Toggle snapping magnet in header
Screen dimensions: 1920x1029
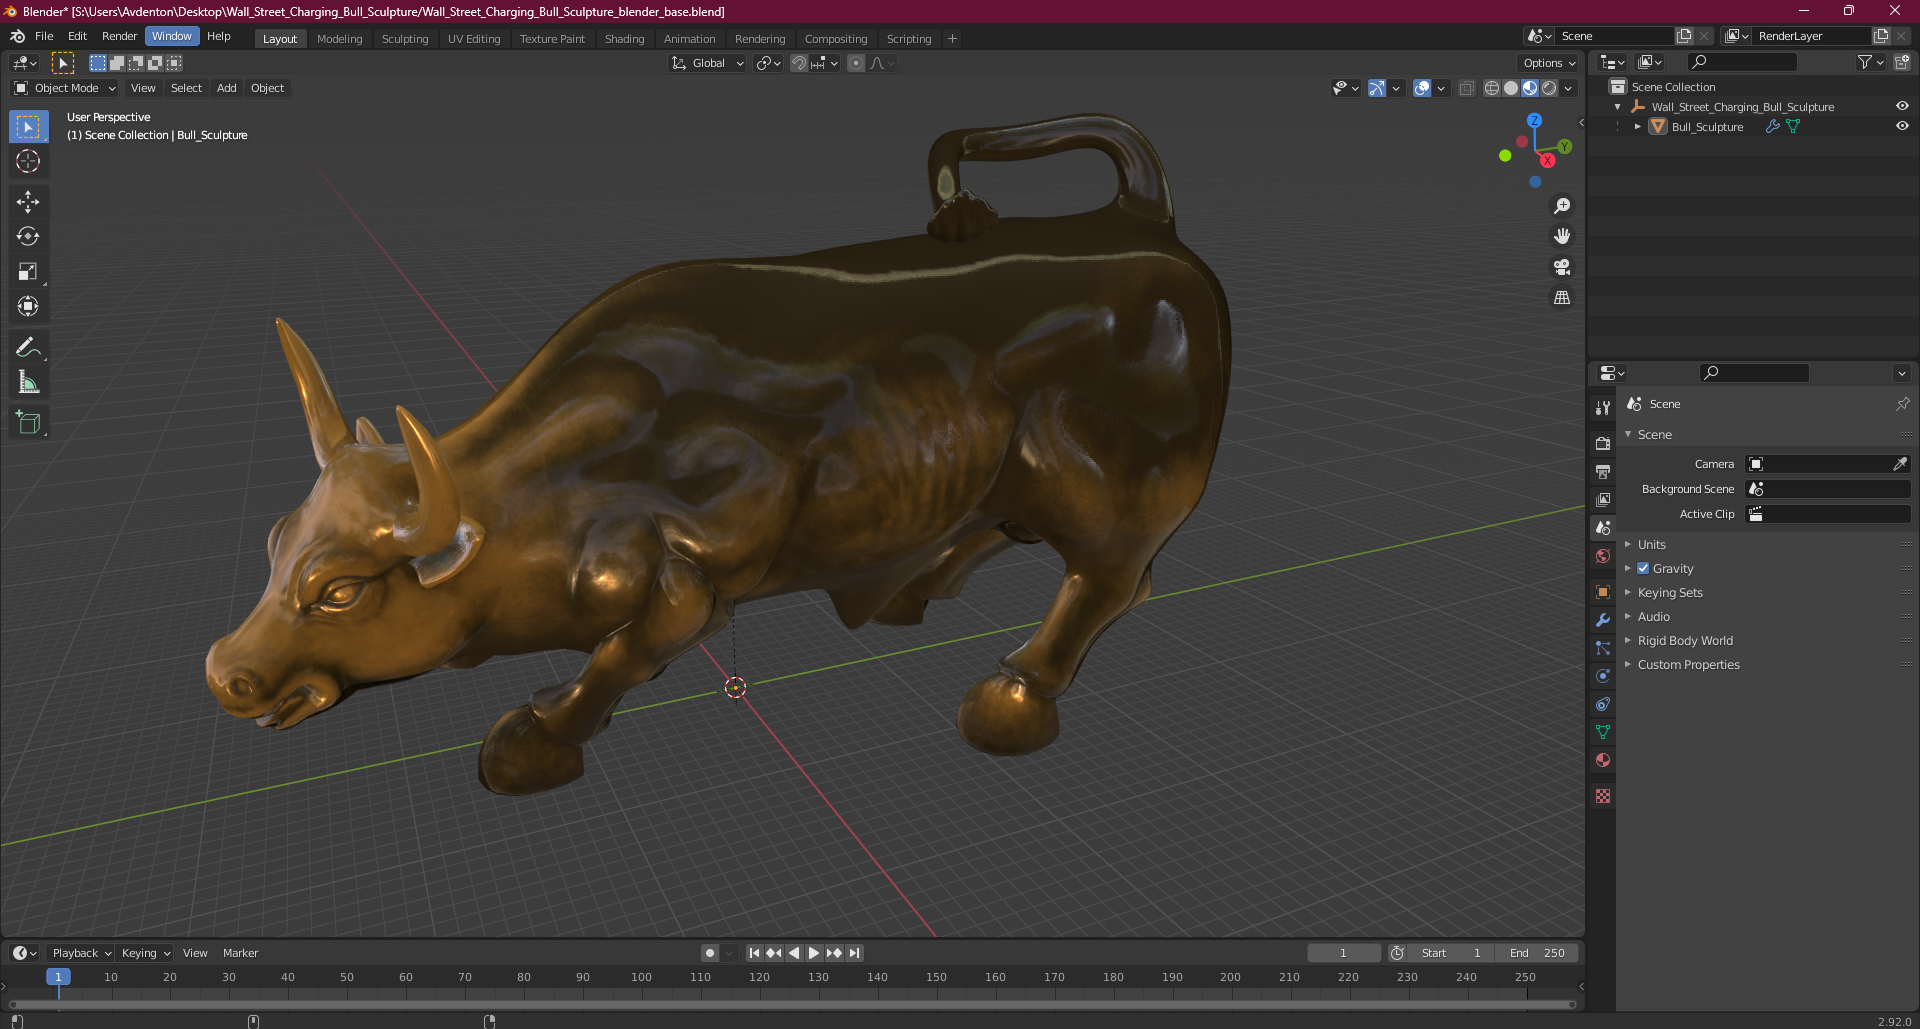coord(799,63)
